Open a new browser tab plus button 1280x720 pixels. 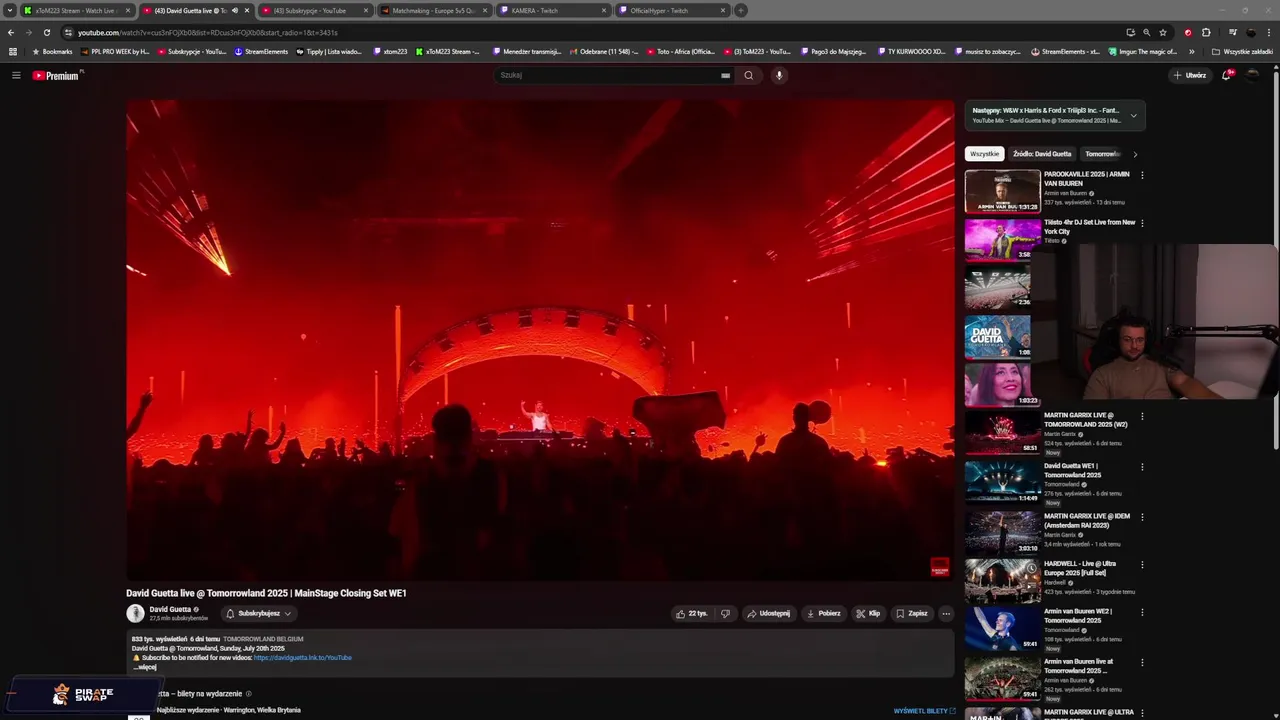pyautogui.click(x=741, y=10)
